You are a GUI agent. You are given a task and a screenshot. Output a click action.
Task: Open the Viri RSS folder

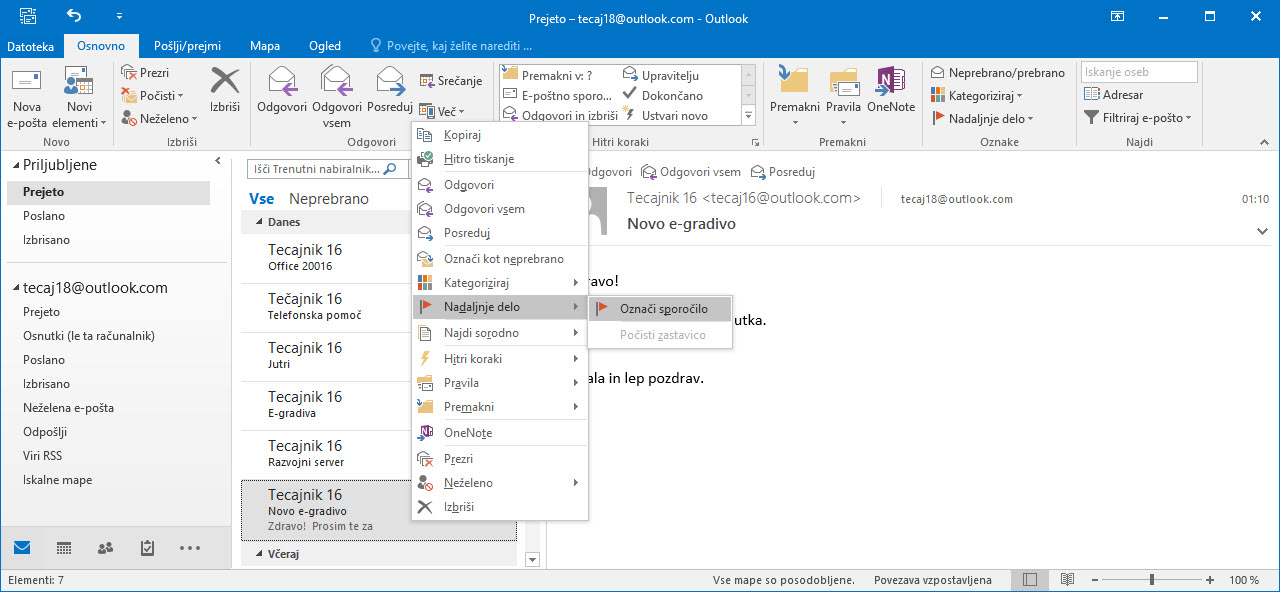pyautogui.click(x=43, y=456)
